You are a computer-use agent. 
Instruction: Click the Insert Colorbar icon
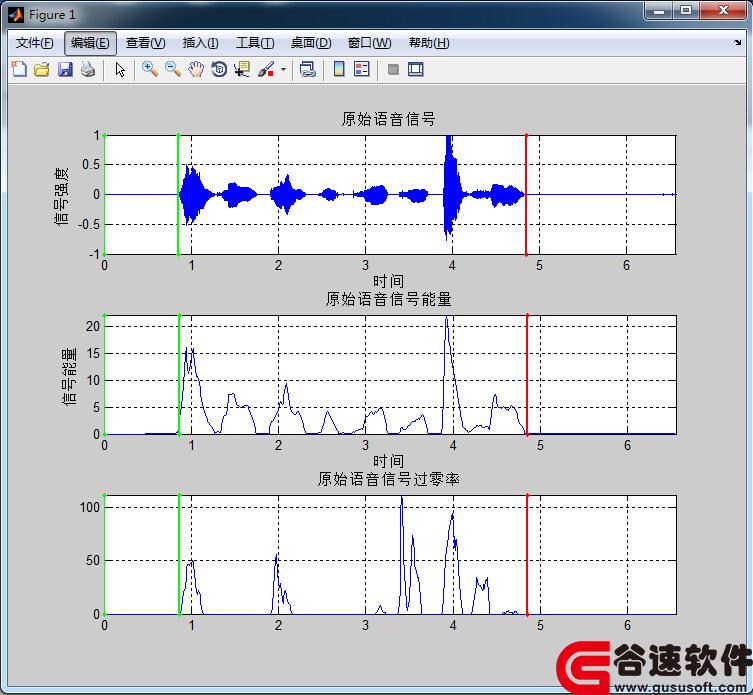coord(339,70)
